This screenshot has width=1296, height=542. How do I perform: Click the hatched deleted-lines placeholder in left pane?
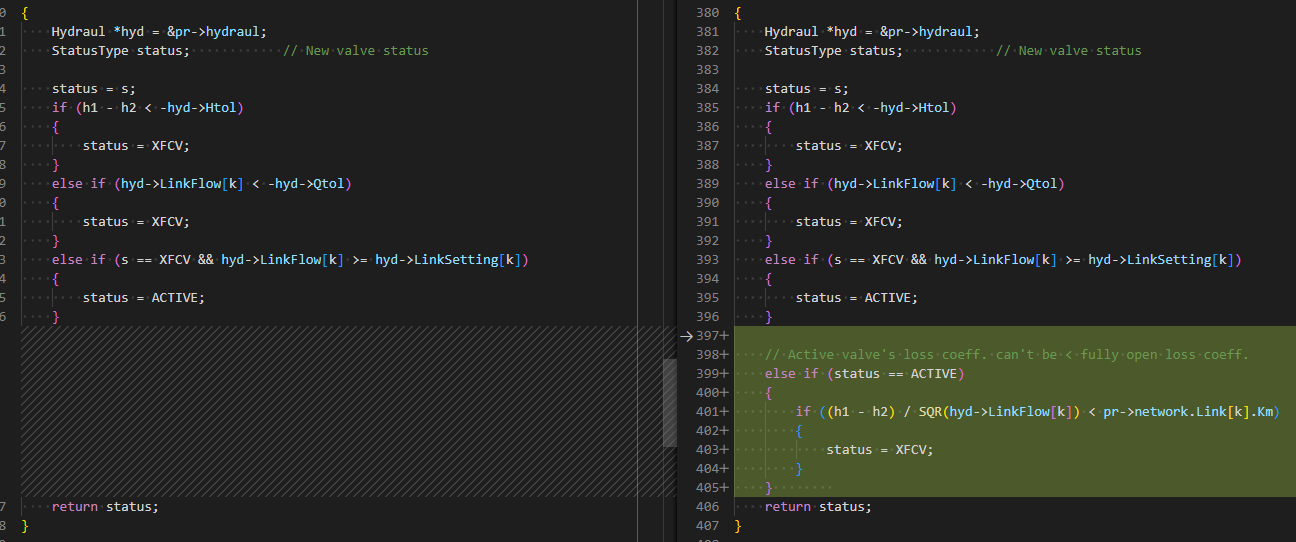coord(329,412)
